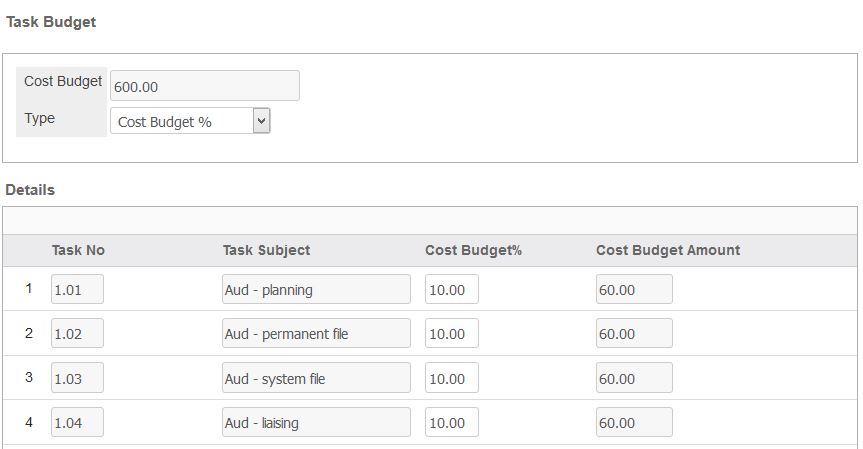Edit Cost Budget% for Aud - liaising row
This screenshot has height=449, width=863.
pos(452,422)
